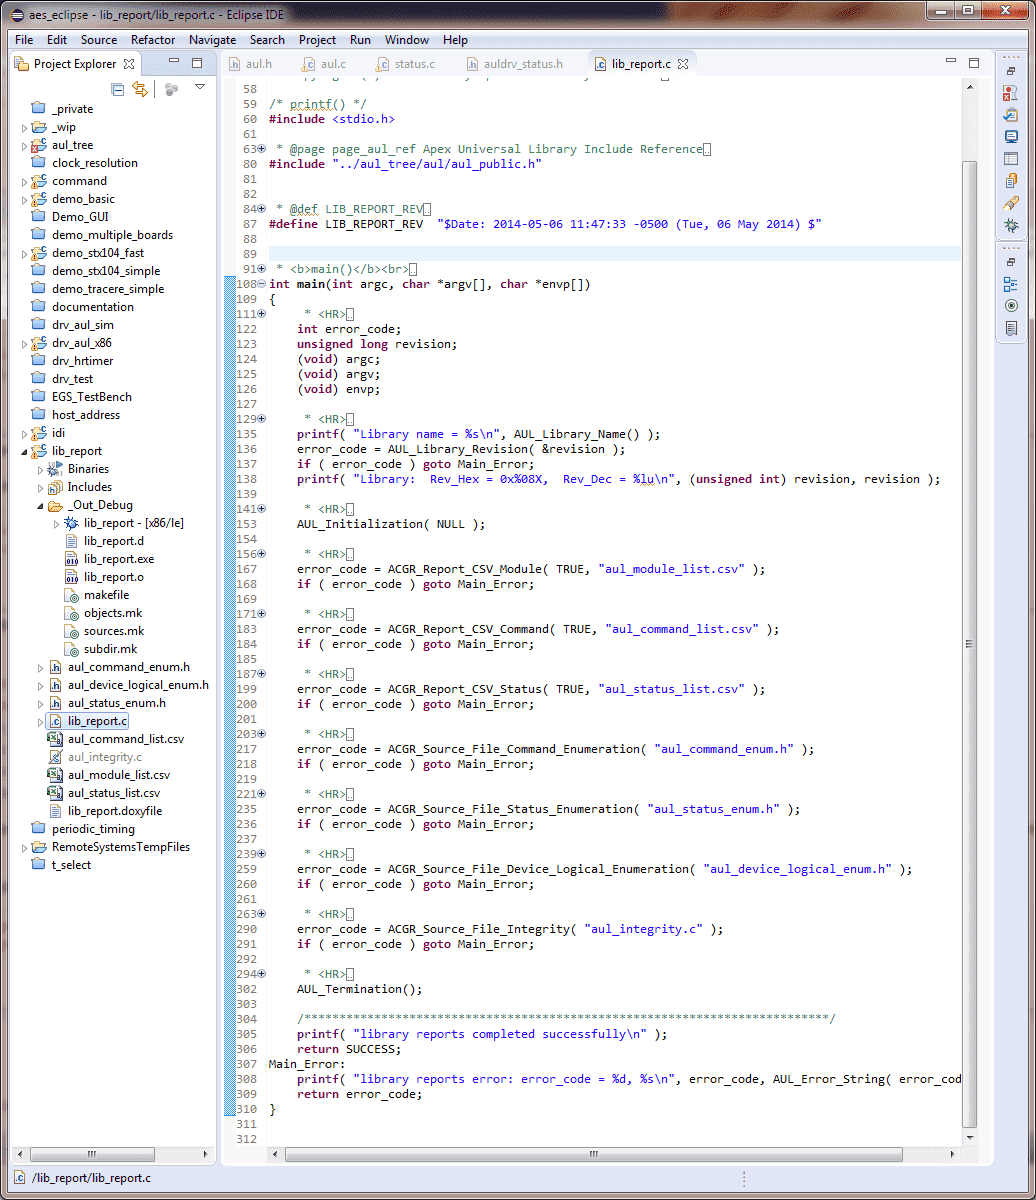Click the LIB_REPORT_REV define on line 87
The width and height of the screenshot is (1036, 1200).
[373, 224]
